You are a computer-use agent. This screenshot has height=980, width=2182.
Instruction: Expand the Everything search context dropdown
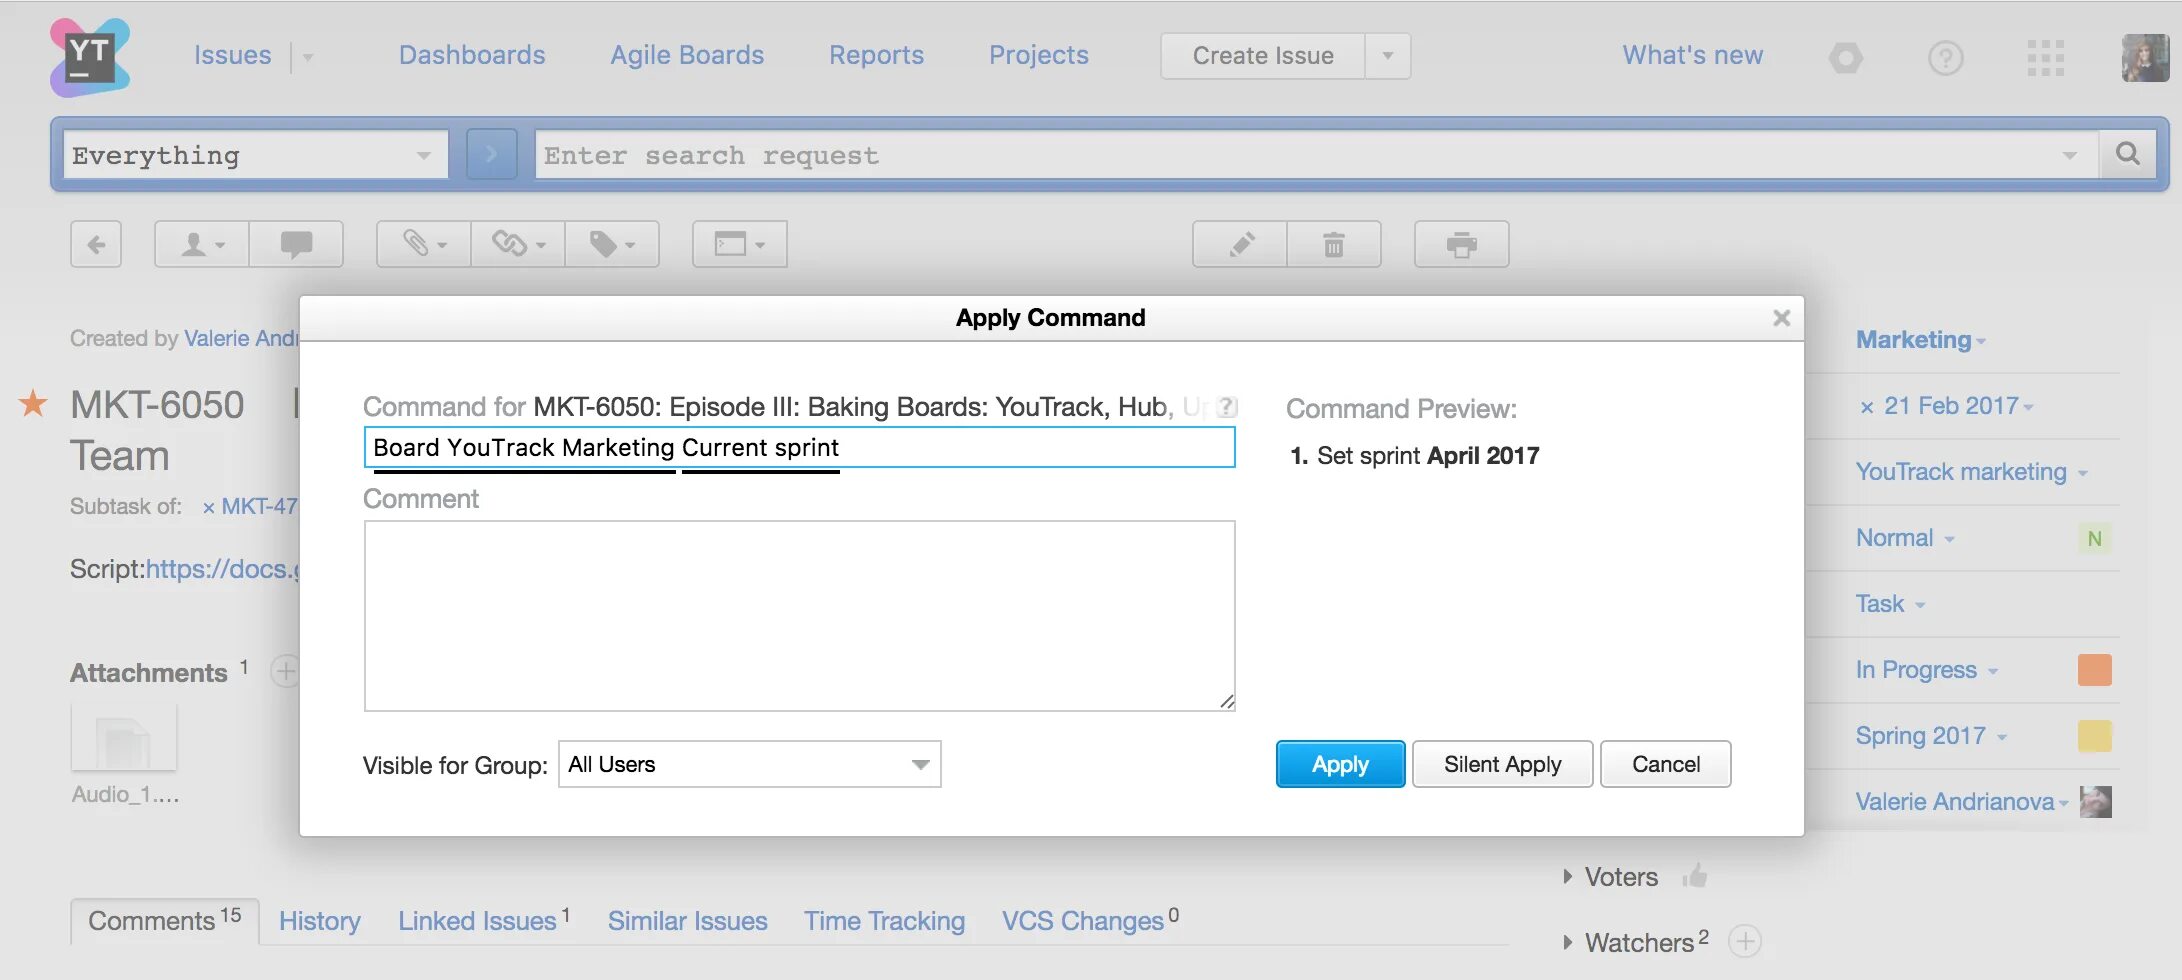[x=421, y=154]
